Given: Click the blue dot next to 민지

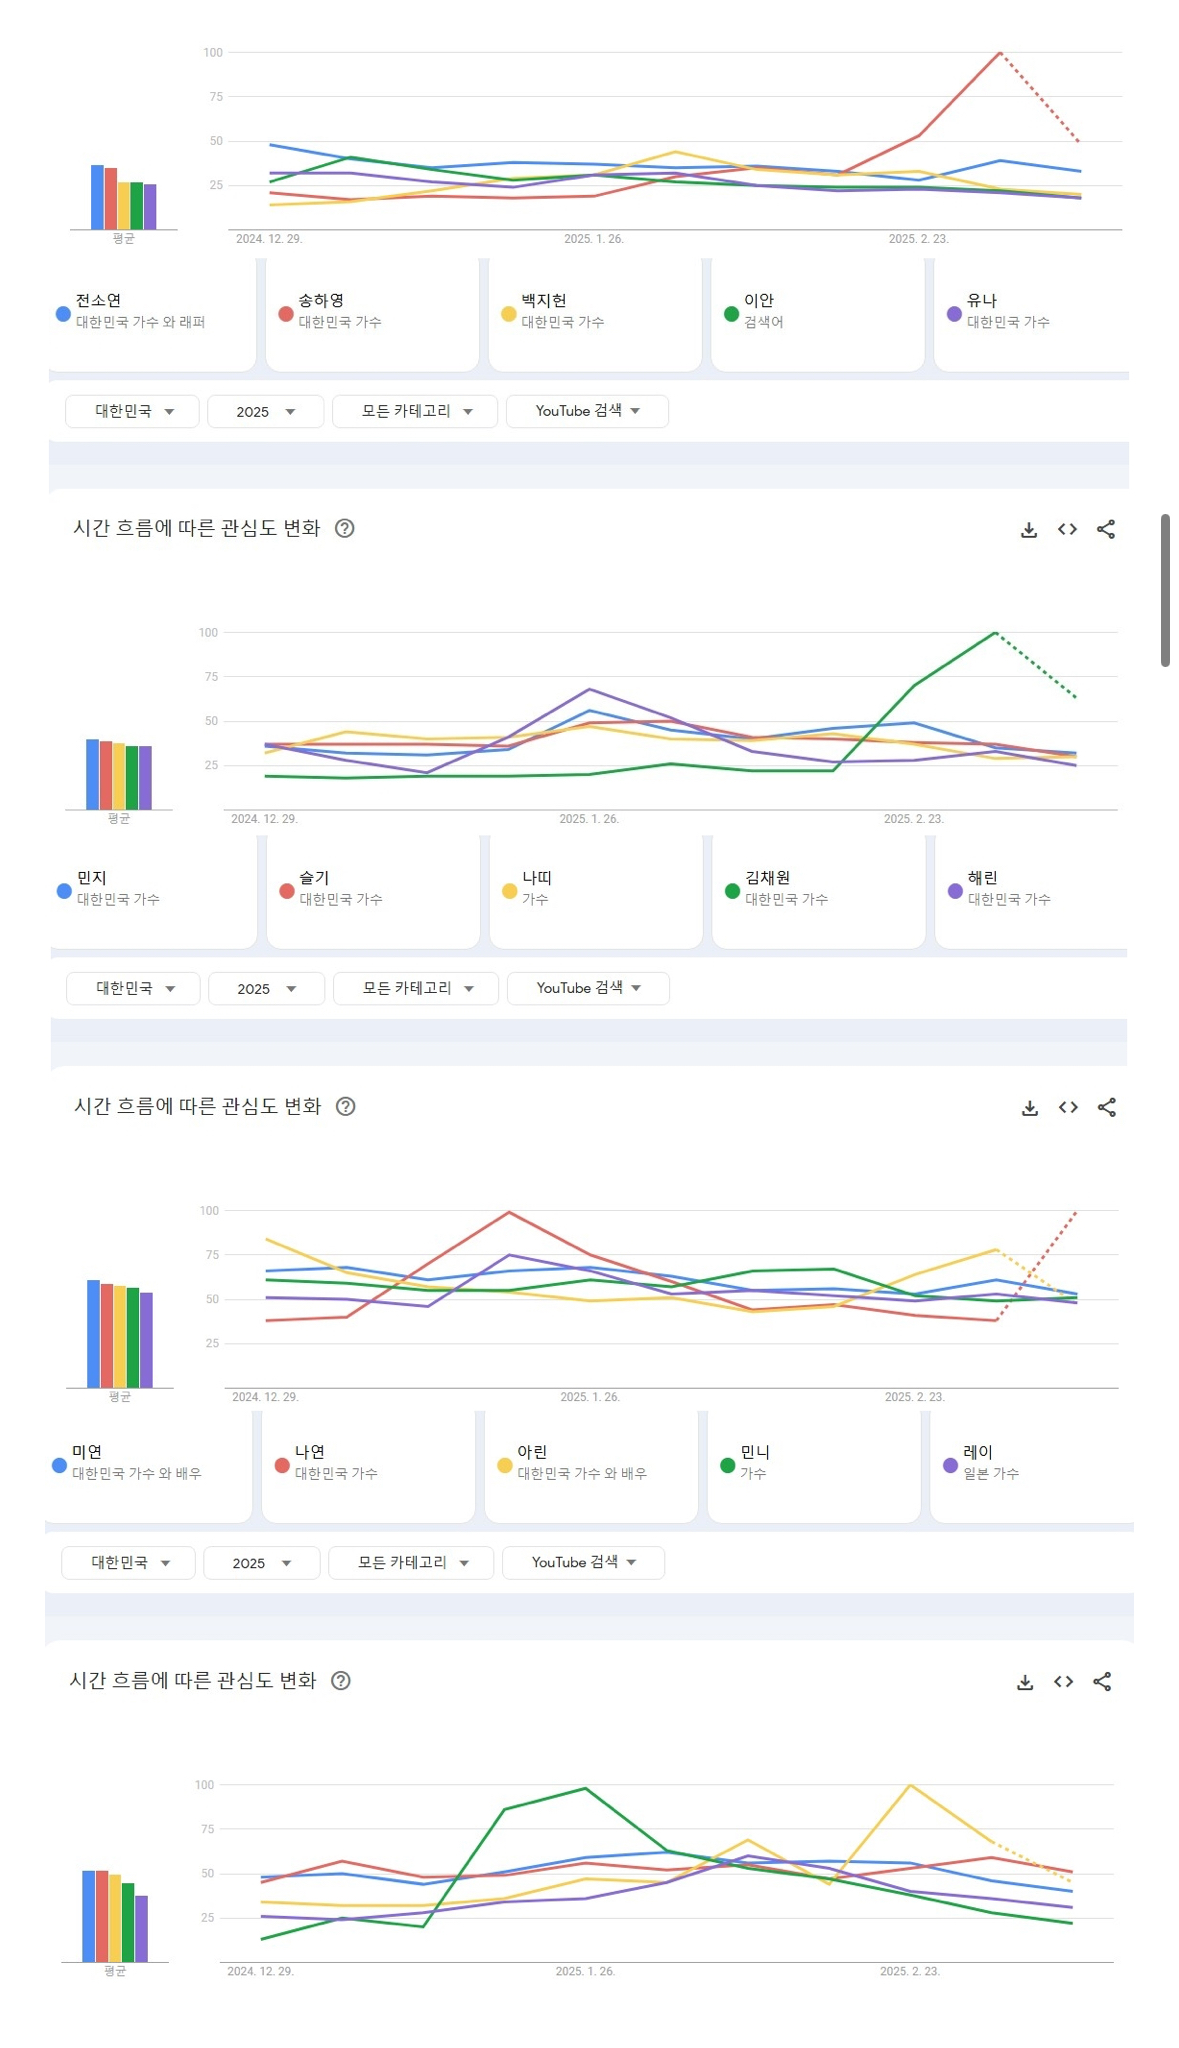Looking at the screenshot, I should tap(64, 891).
